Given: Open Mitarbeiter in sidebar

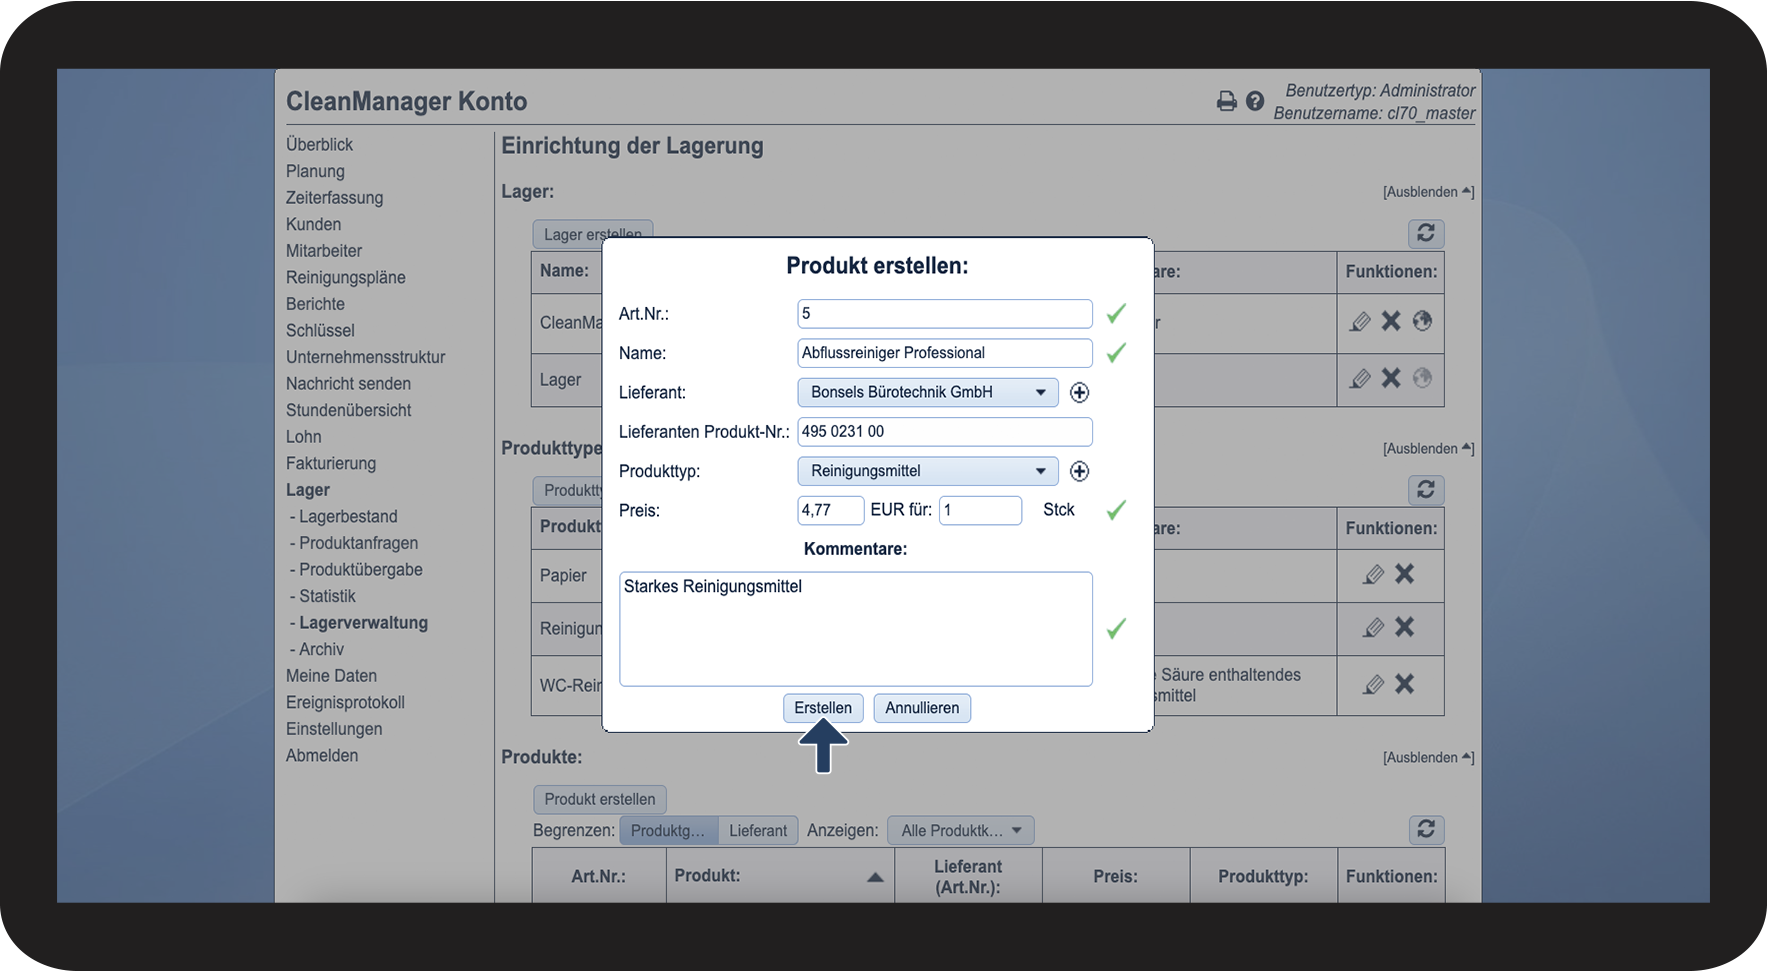Looking at the screenshot, I should (x=324, y=251).
